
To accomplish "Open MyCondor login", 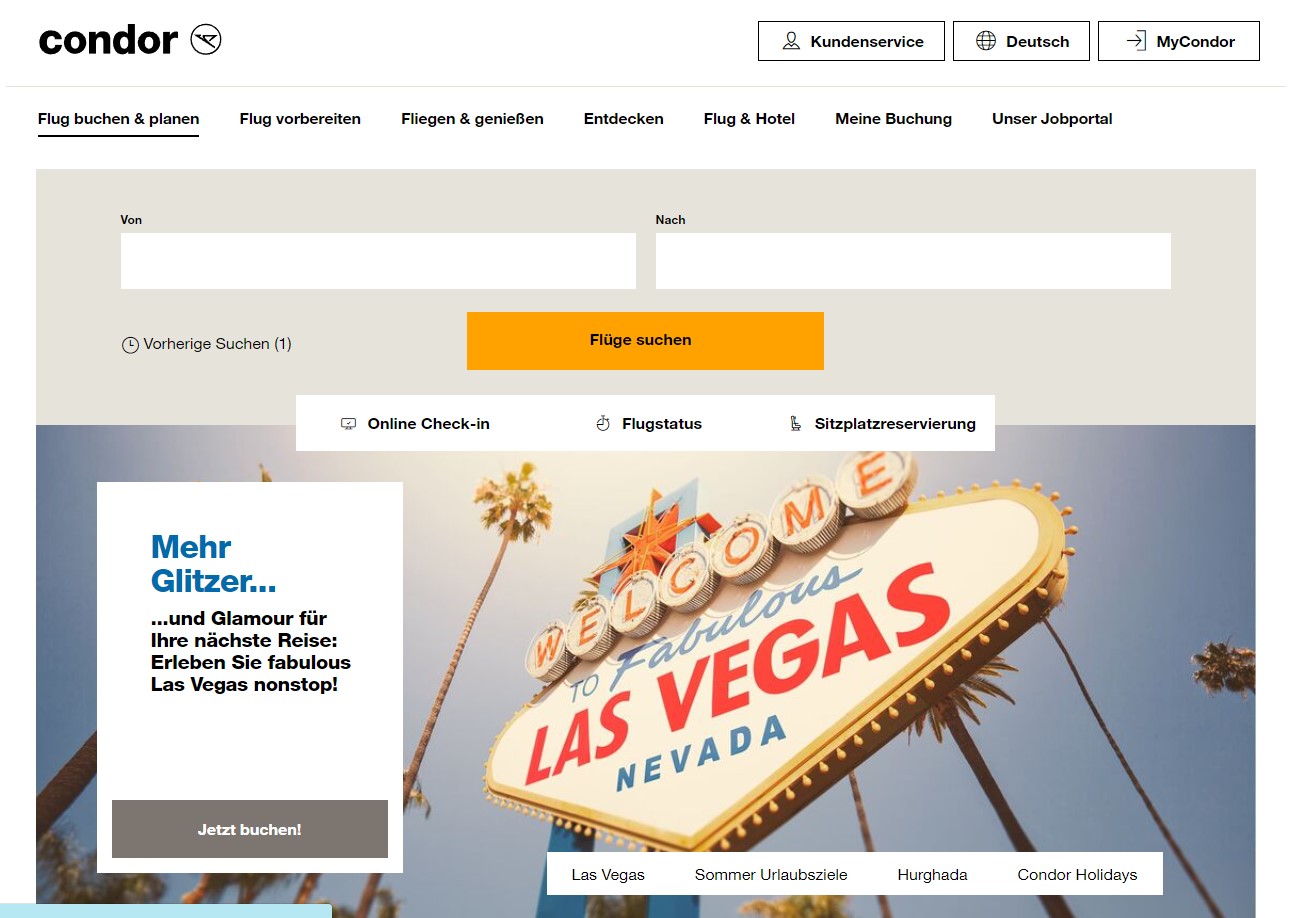I will click(1179, 41).
